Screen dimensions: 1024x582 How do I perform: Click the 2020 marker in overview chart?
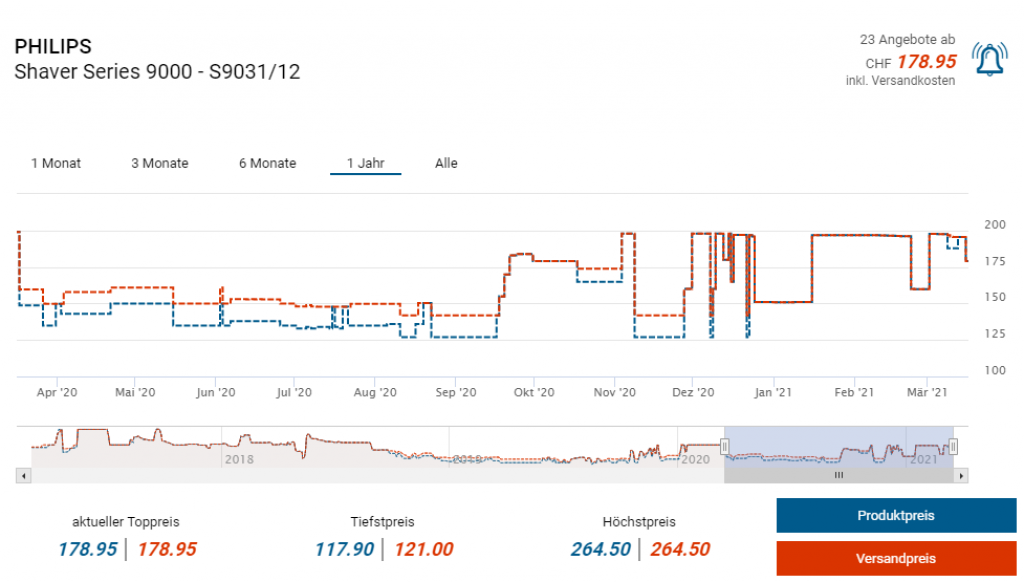696,459
